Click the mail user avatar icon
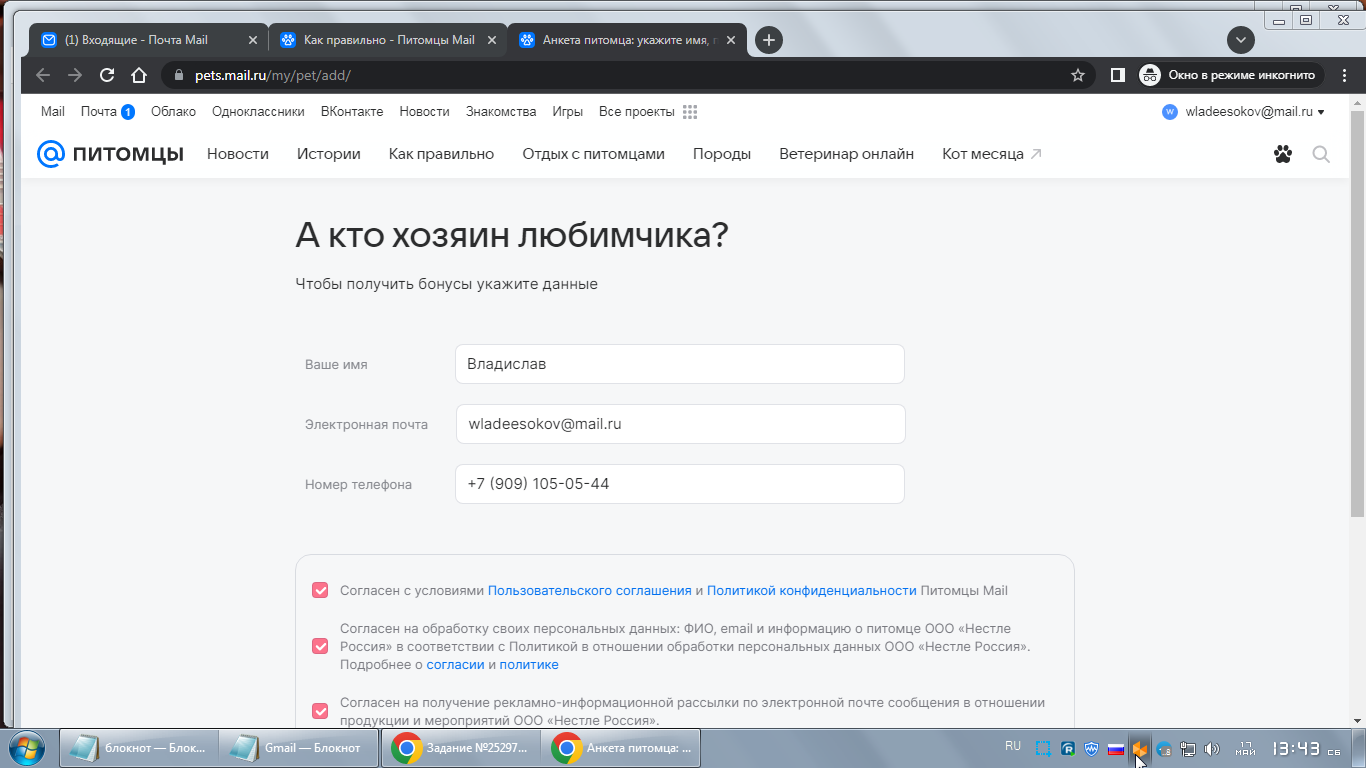This screenshot has width=1366, height=768. tap(1170, 112)
